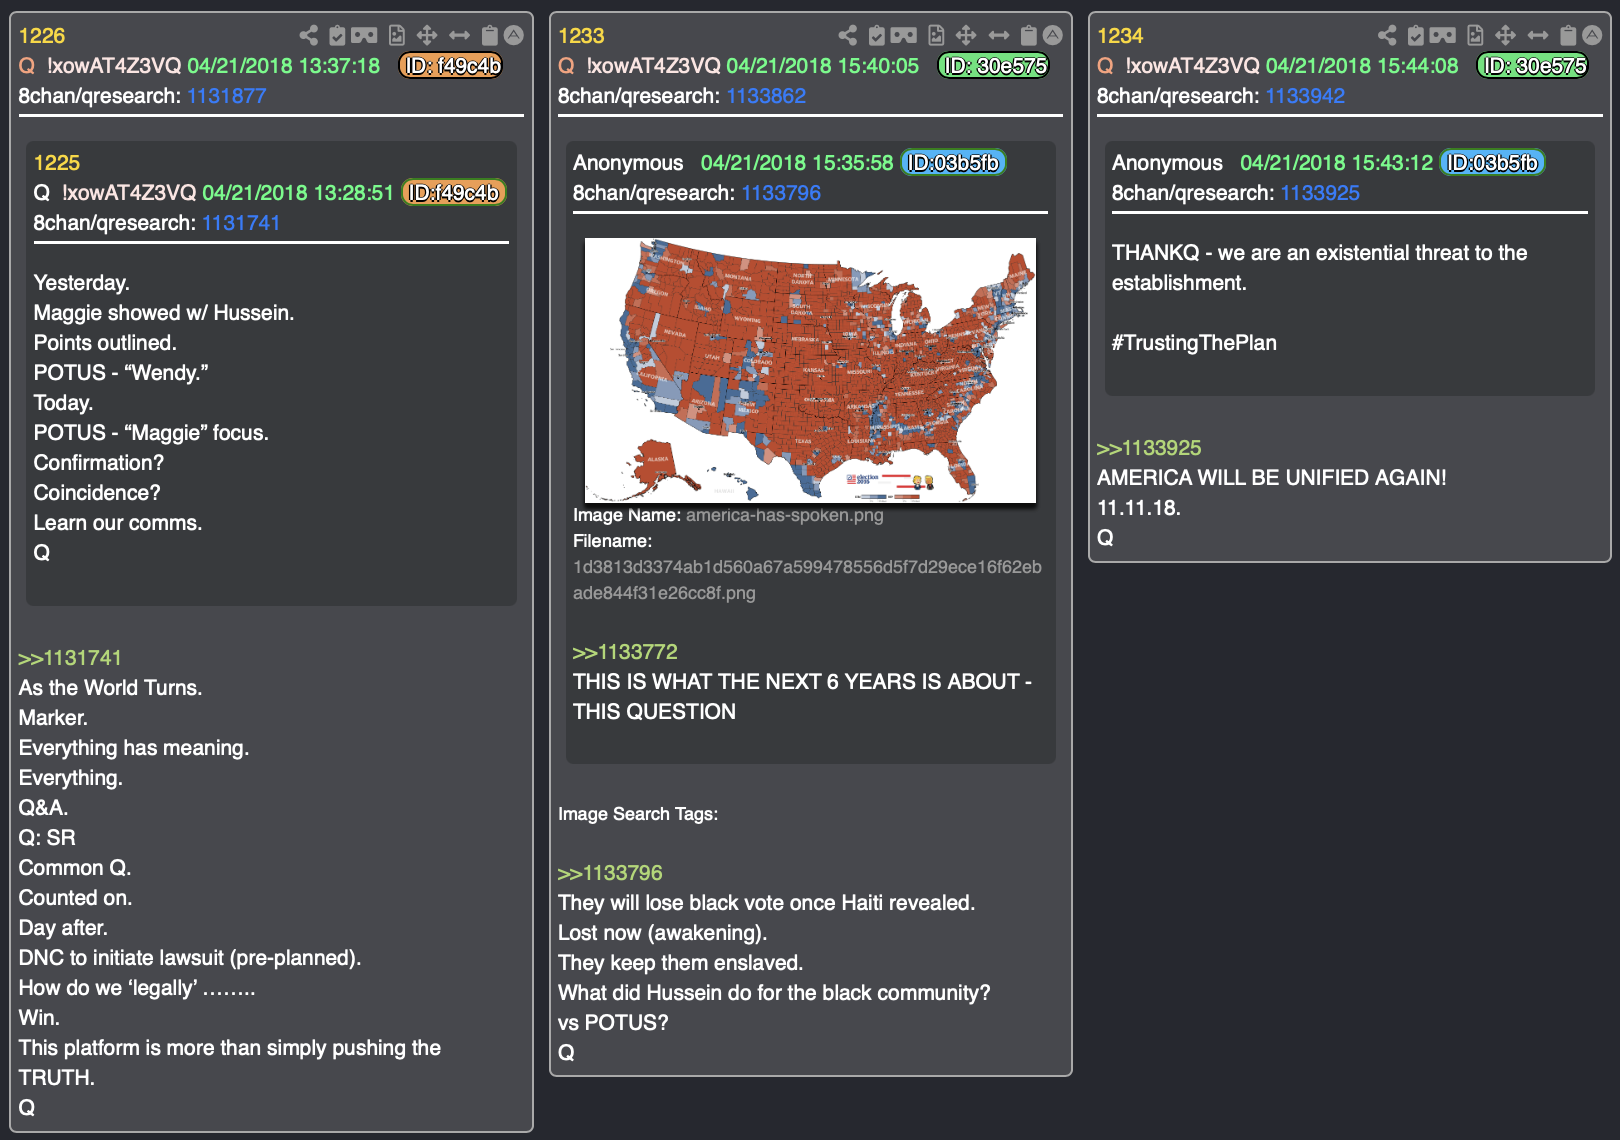The width and height of the screenshot is (1620, 1140).
Task: Open 8chan link 1133925 in Anonymous post
Action: 1320,193
